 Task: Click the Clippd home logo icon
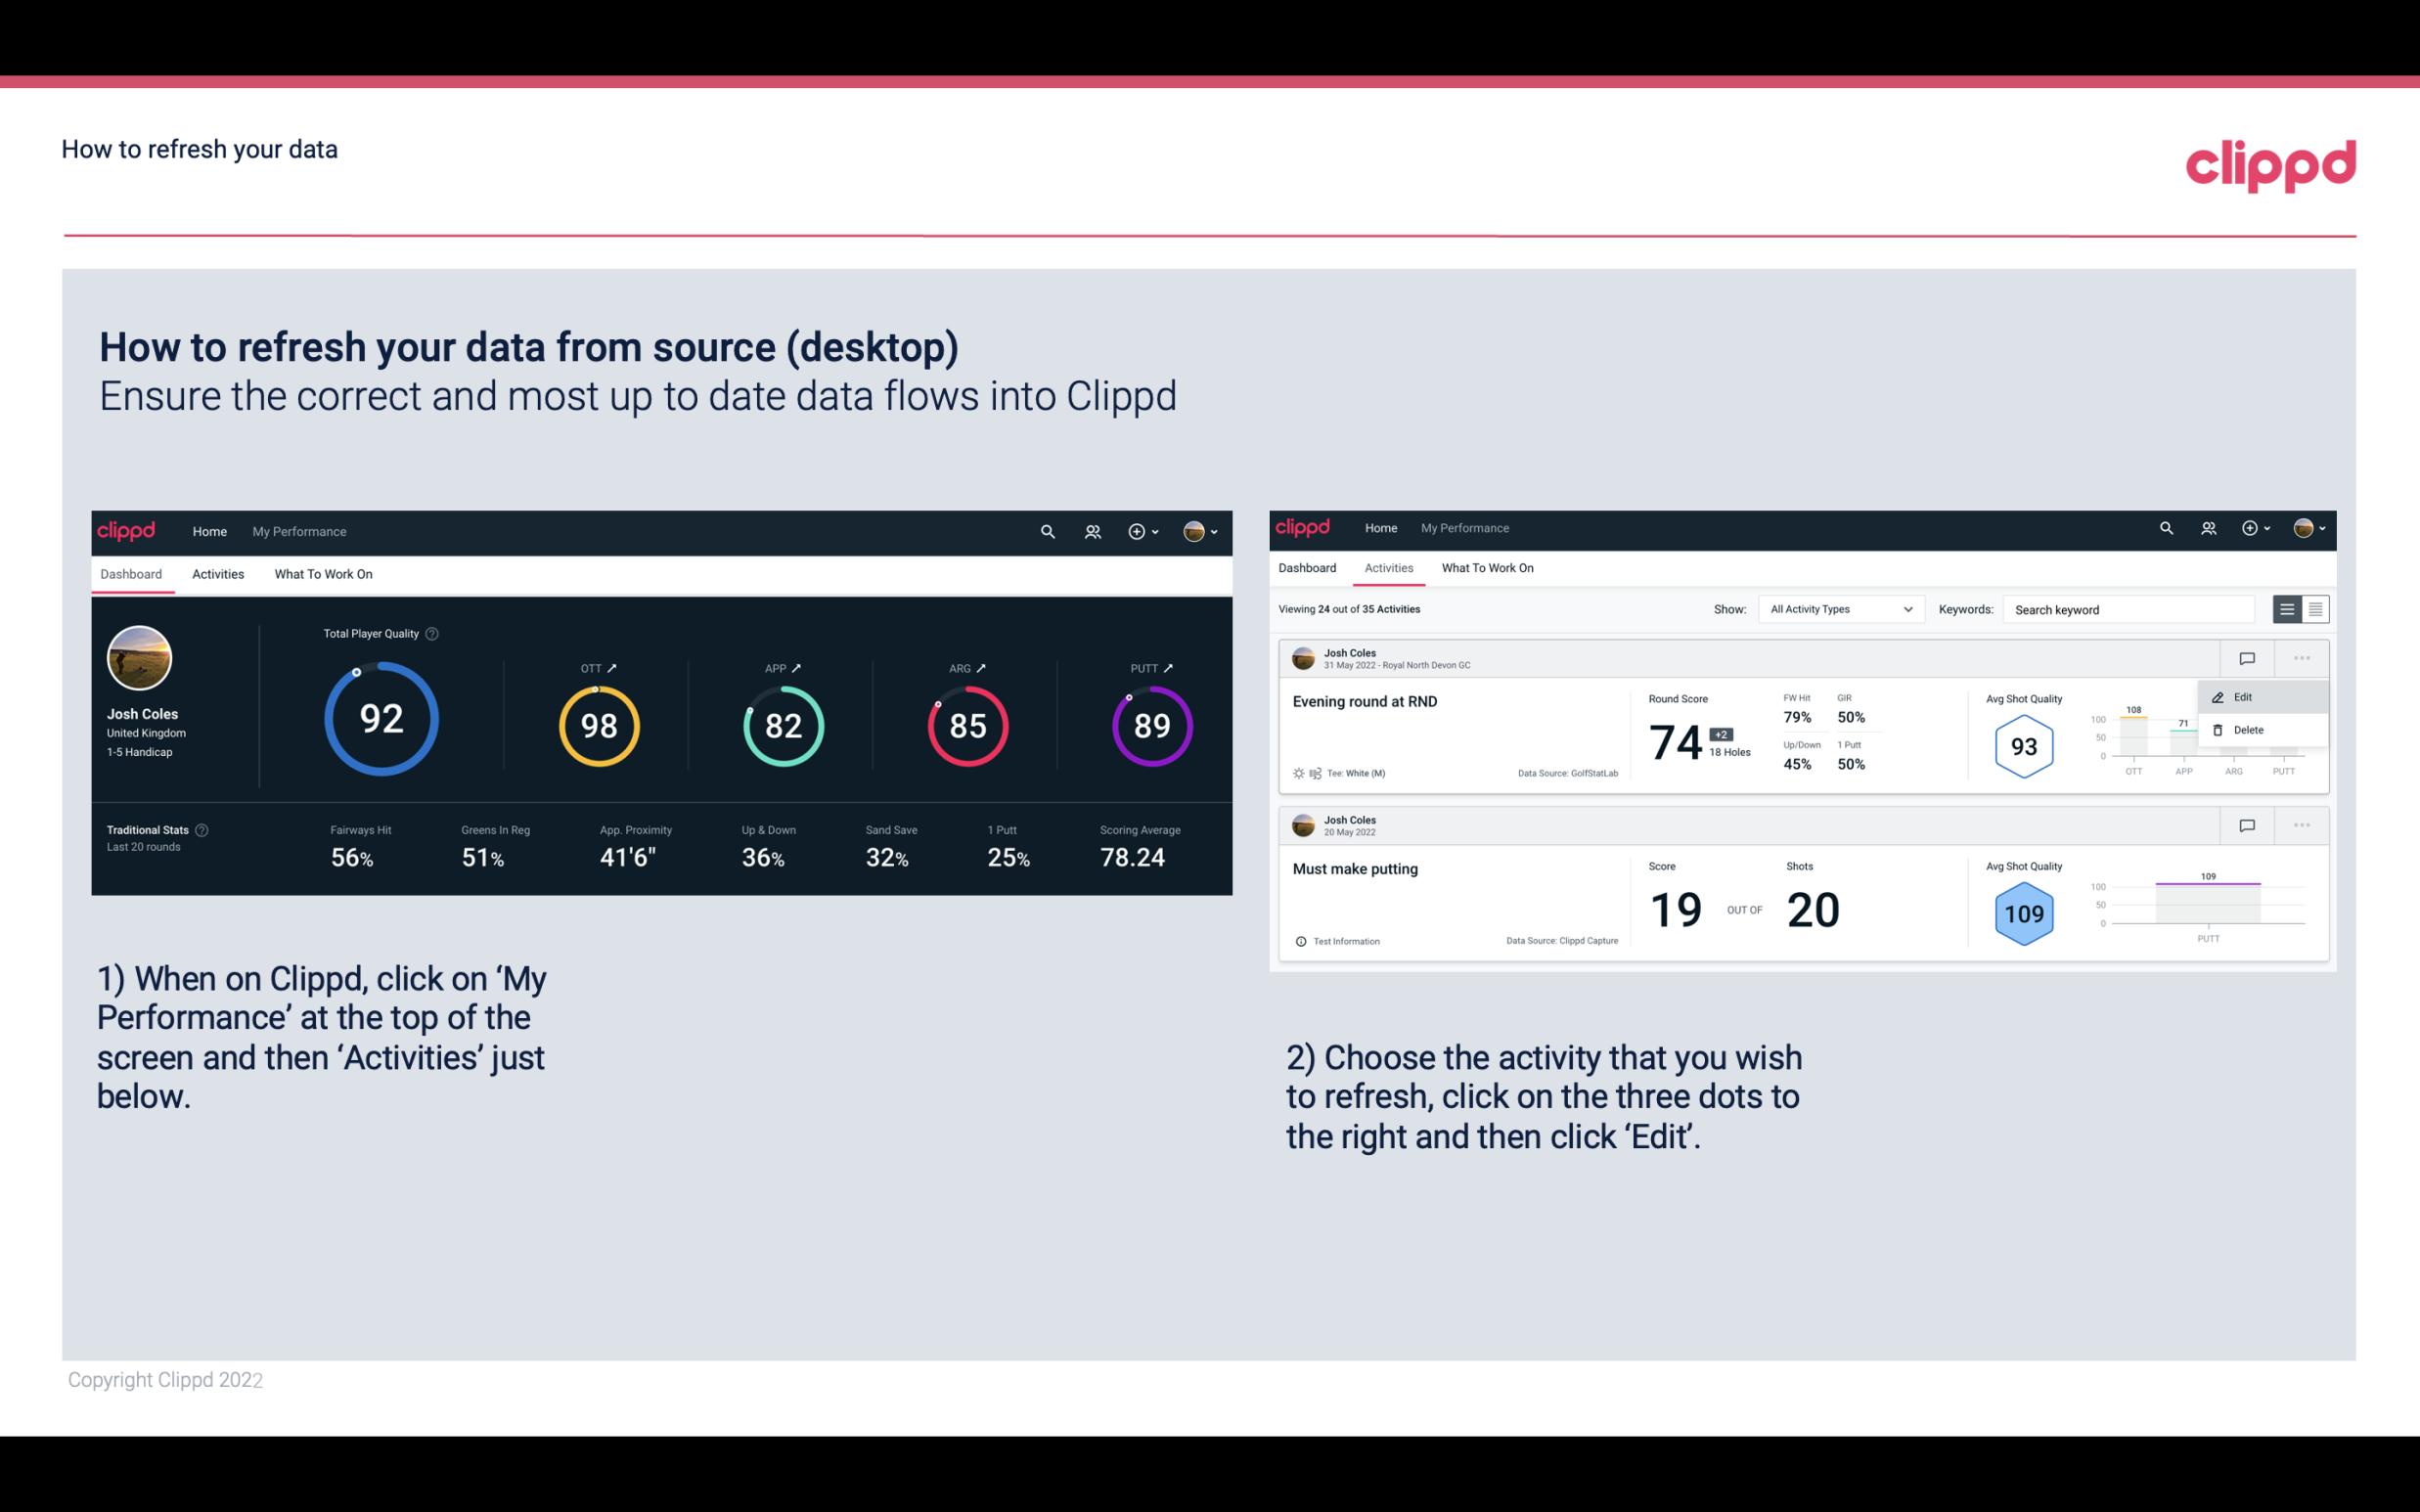123,529
